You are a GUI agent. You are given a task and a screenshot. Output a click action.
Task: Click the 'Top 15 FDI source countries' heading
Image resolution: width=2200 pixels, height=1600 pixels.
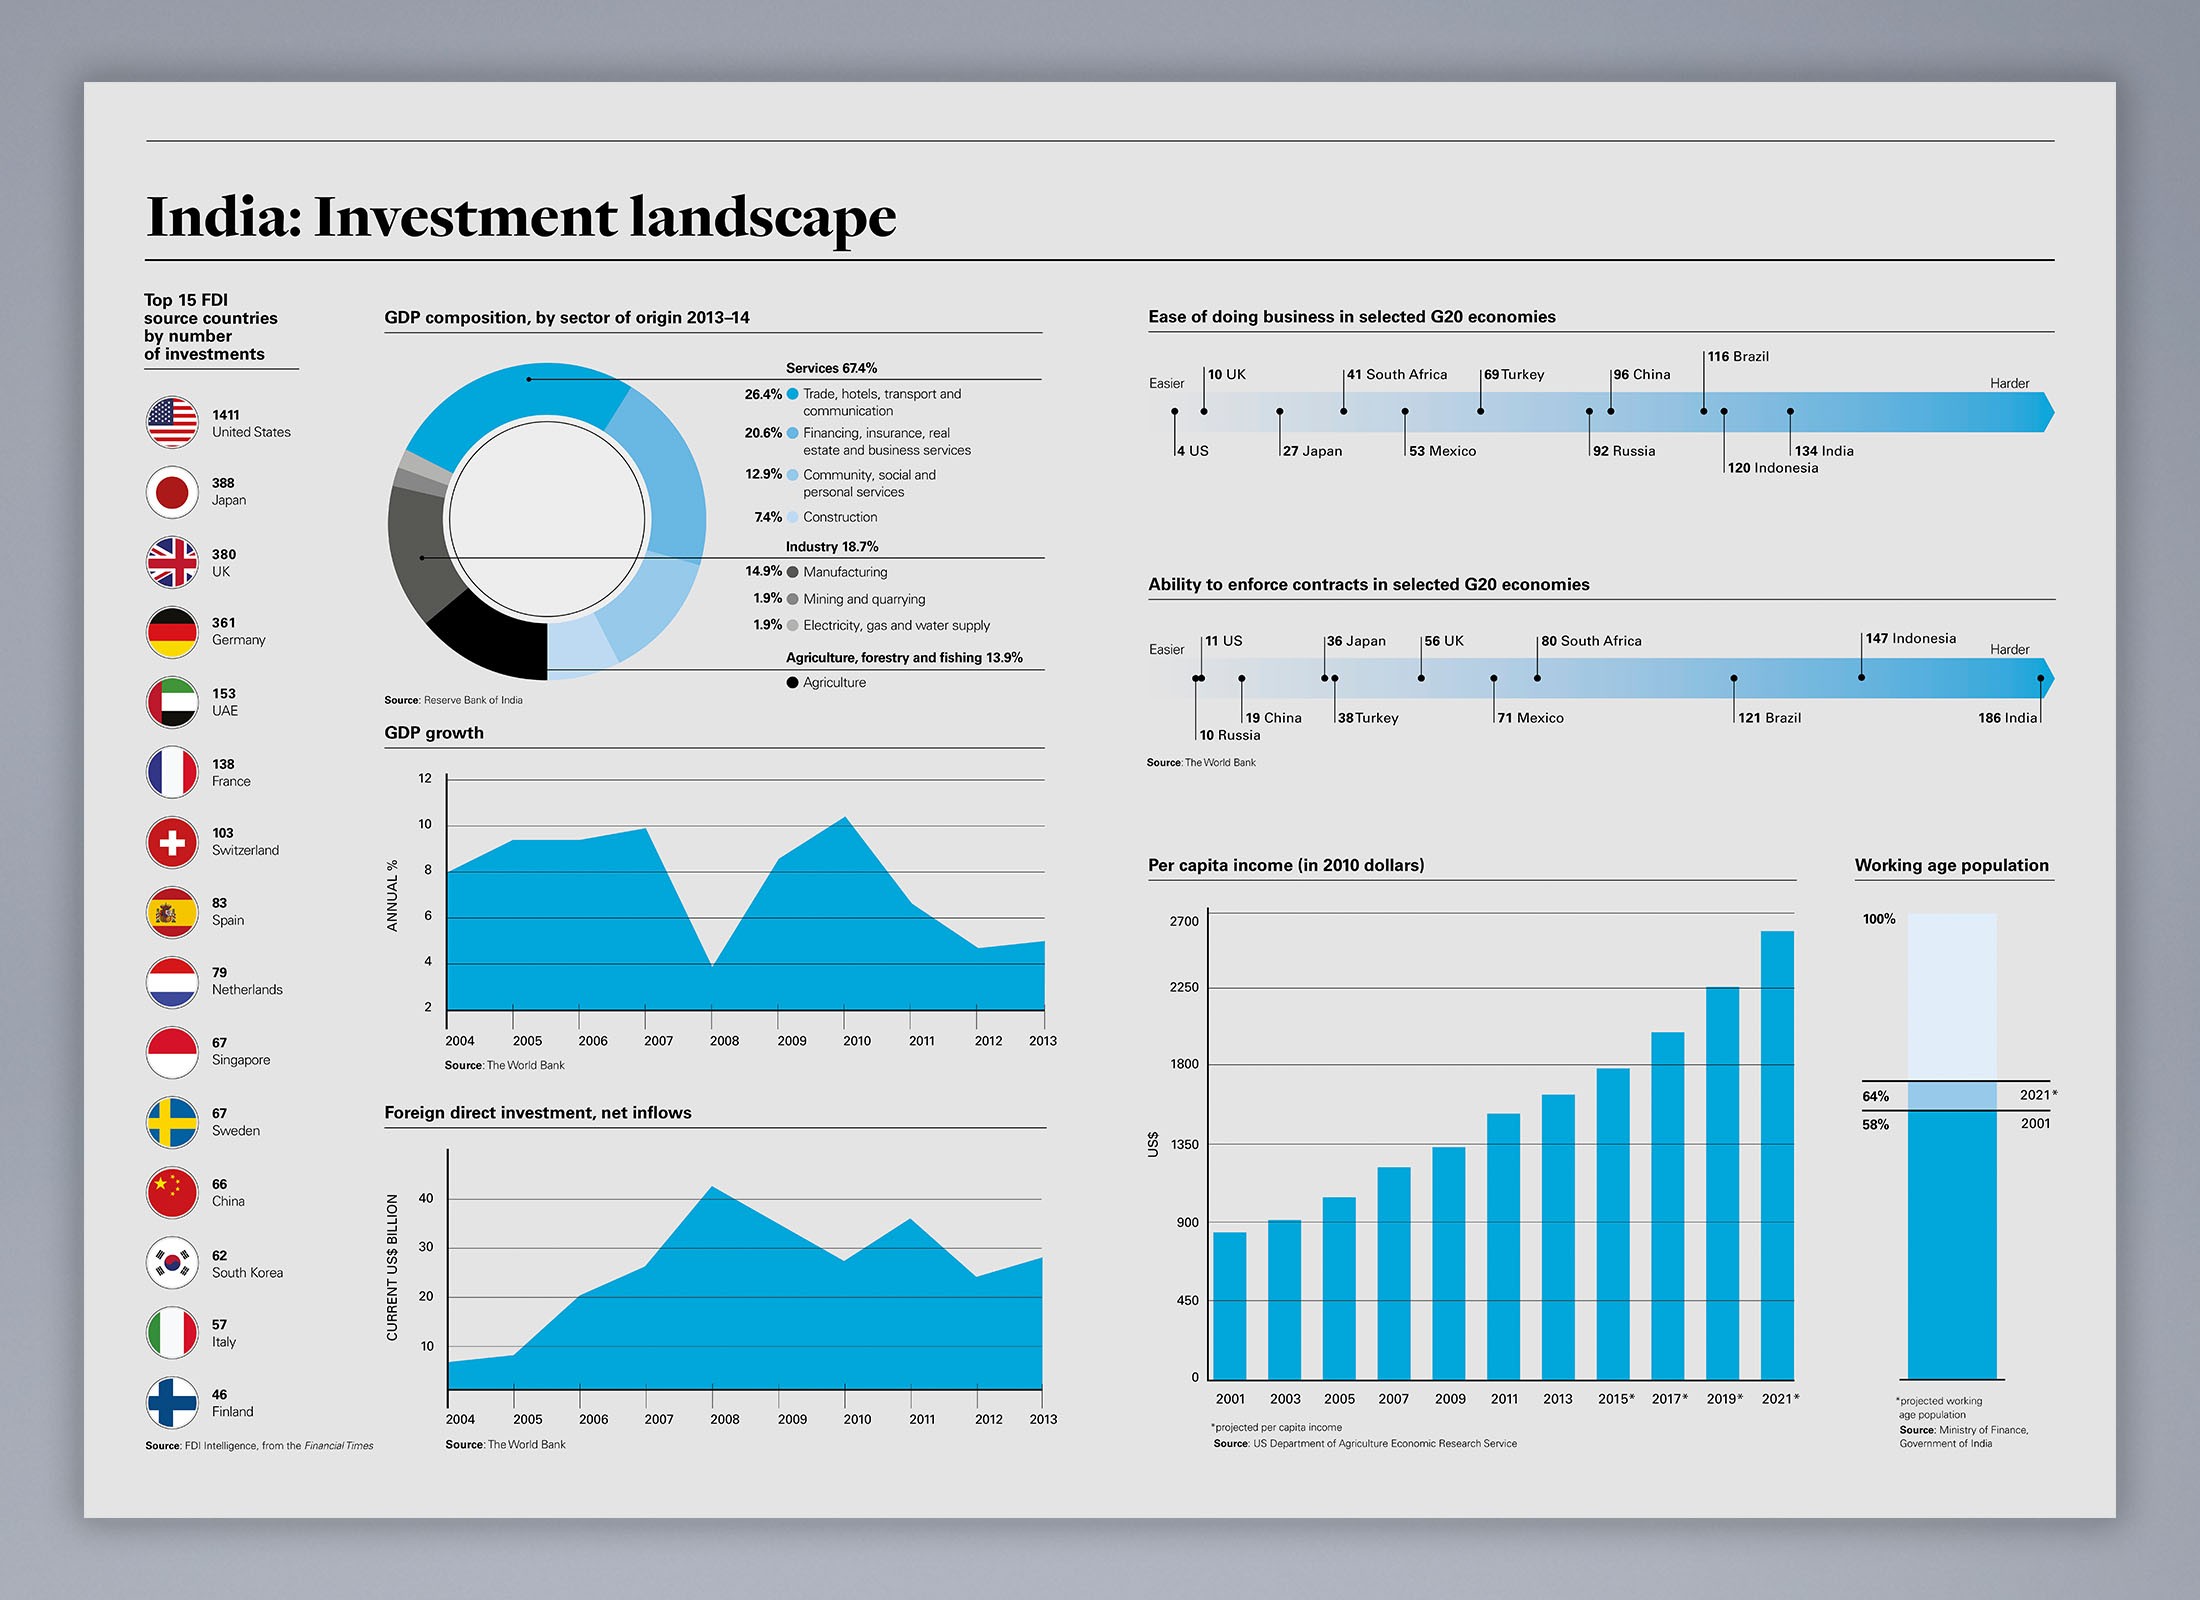coord(211,327)
